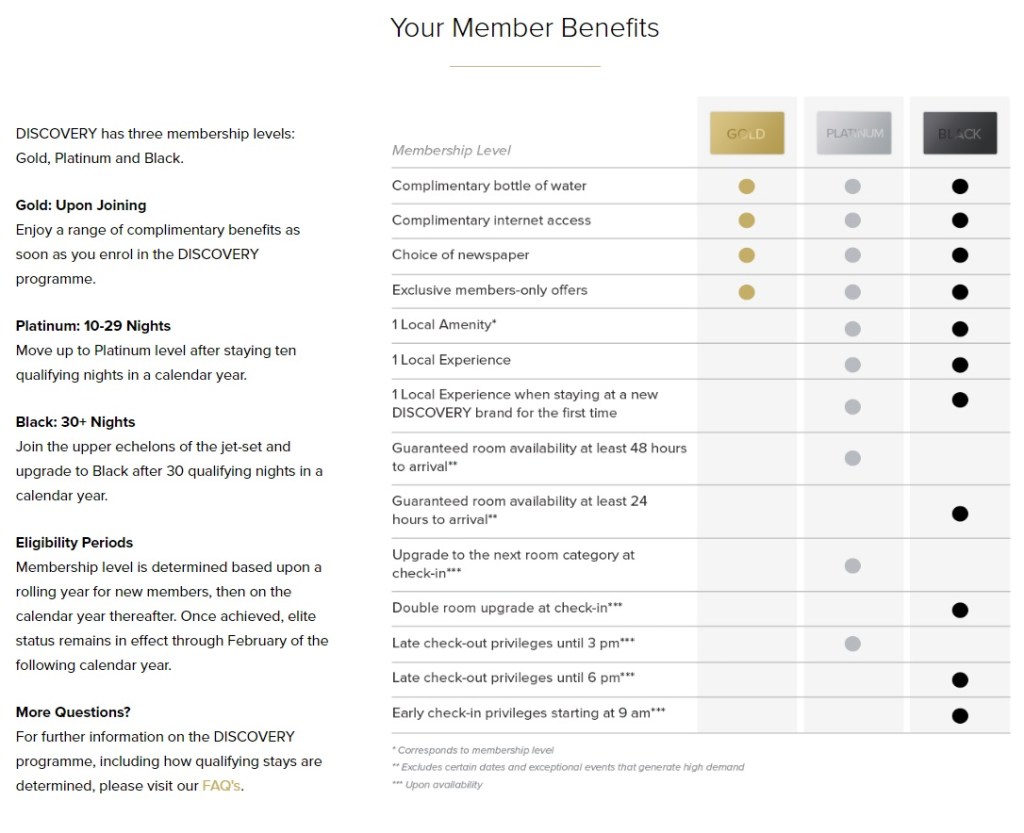This screenshot has height=833, width=1024.
Task: Click Black dot for early check-in at 9 am
Action: pos(960,715)
